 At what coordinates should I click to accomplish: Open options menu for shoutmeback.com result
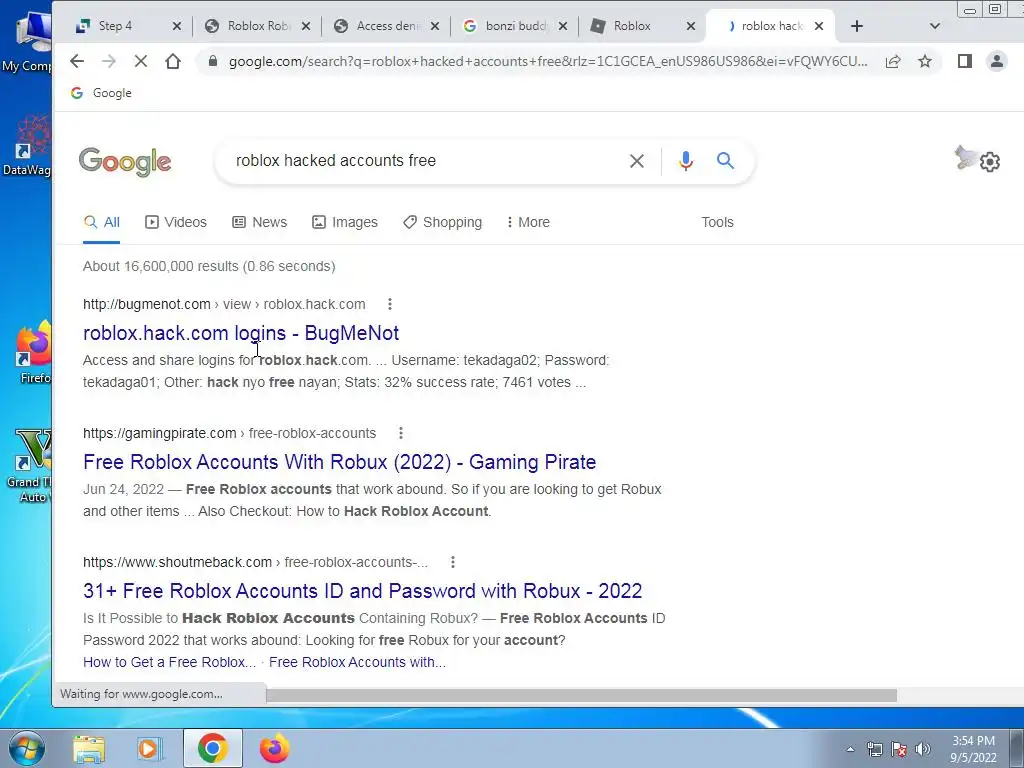tap(453, 562)
